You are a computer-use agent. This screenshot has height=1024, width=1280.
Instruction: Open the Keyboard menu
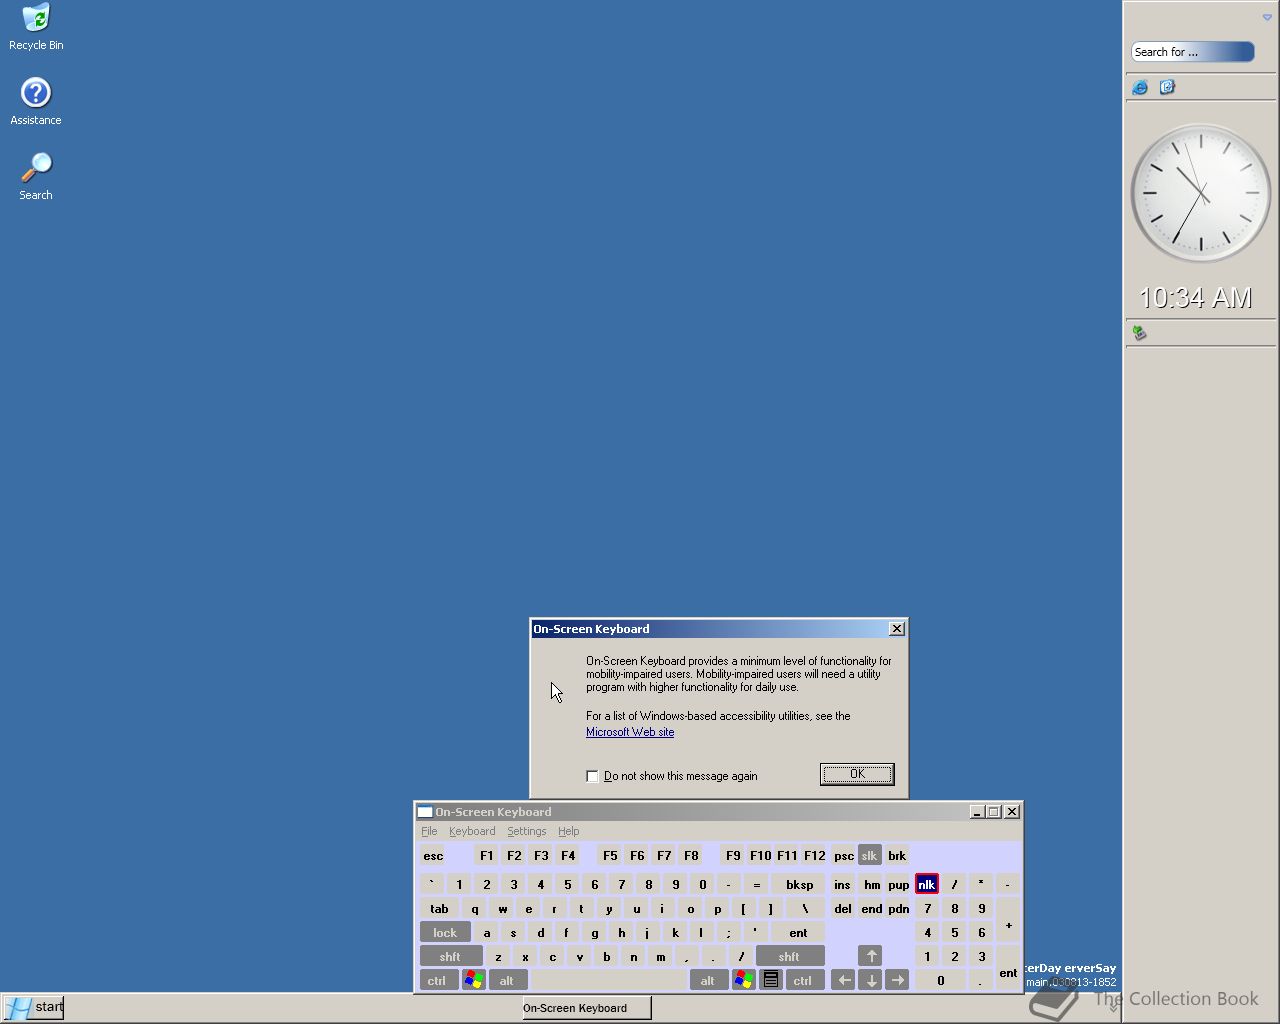(x=472, y=831)
